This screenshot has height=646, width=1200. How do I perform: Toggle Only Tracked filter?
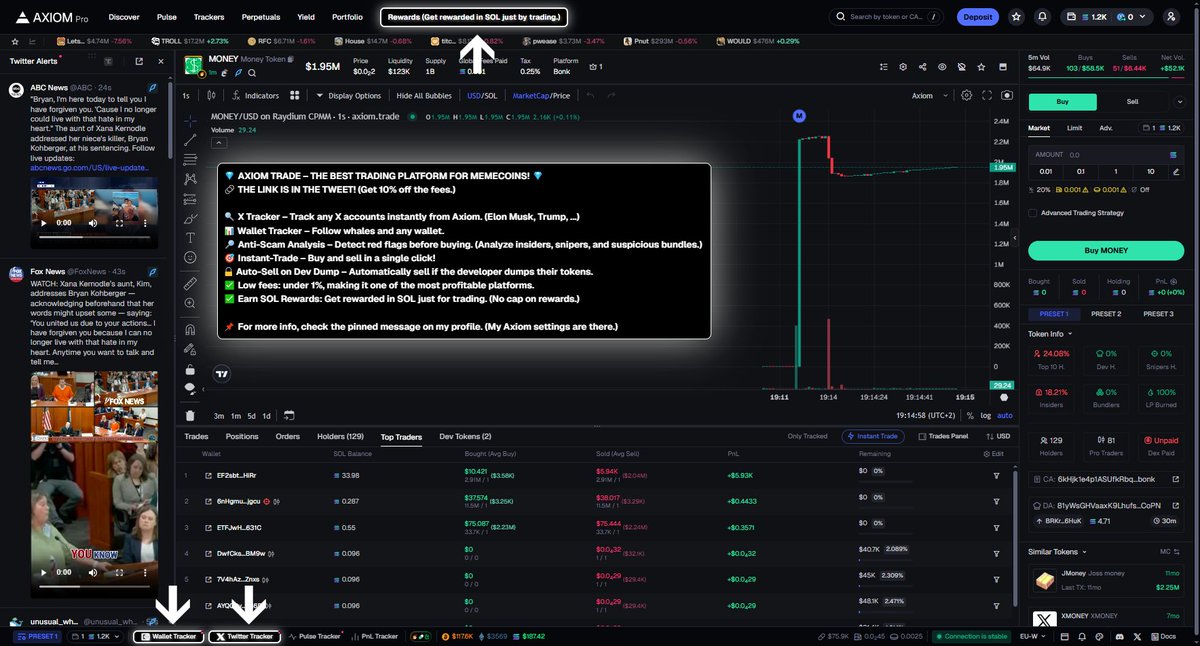click(807, 437)
